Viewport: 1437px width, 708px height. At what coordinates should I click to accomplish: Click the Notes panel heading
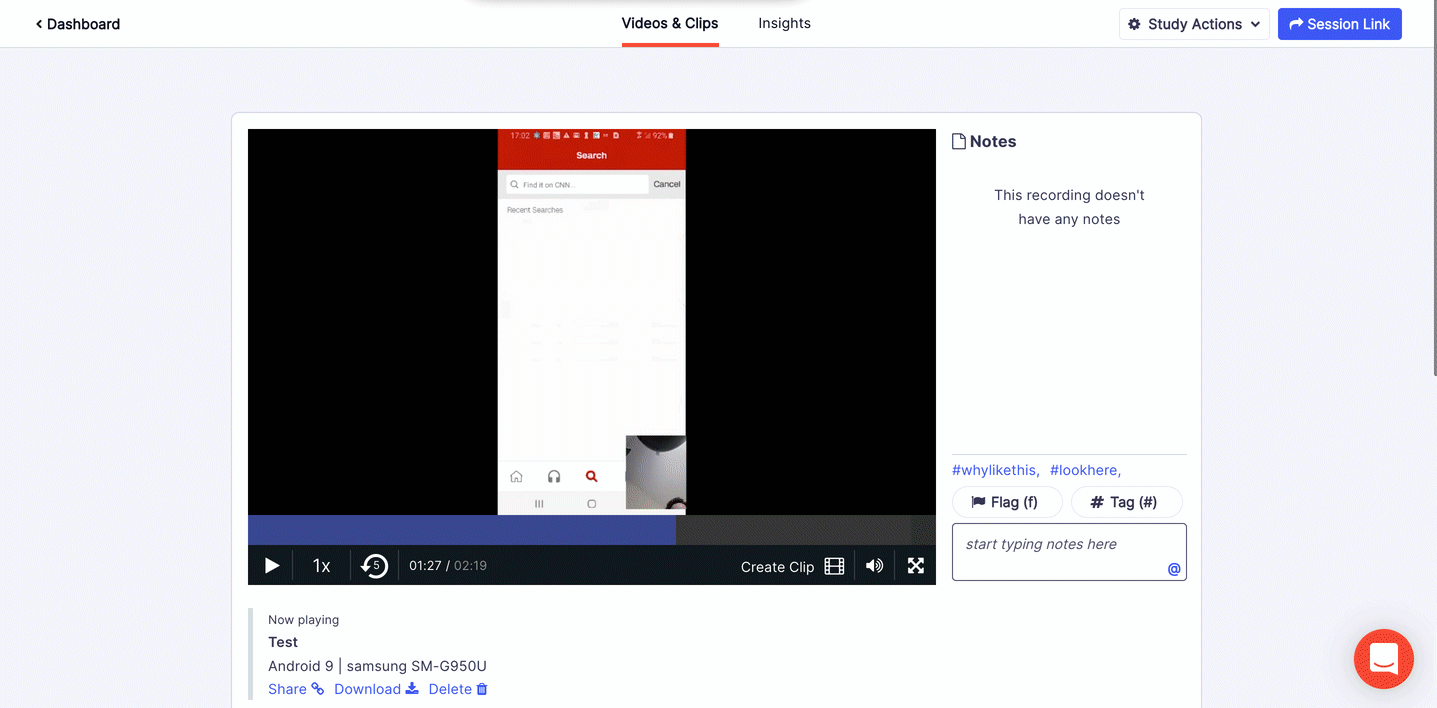click(984, 142)
